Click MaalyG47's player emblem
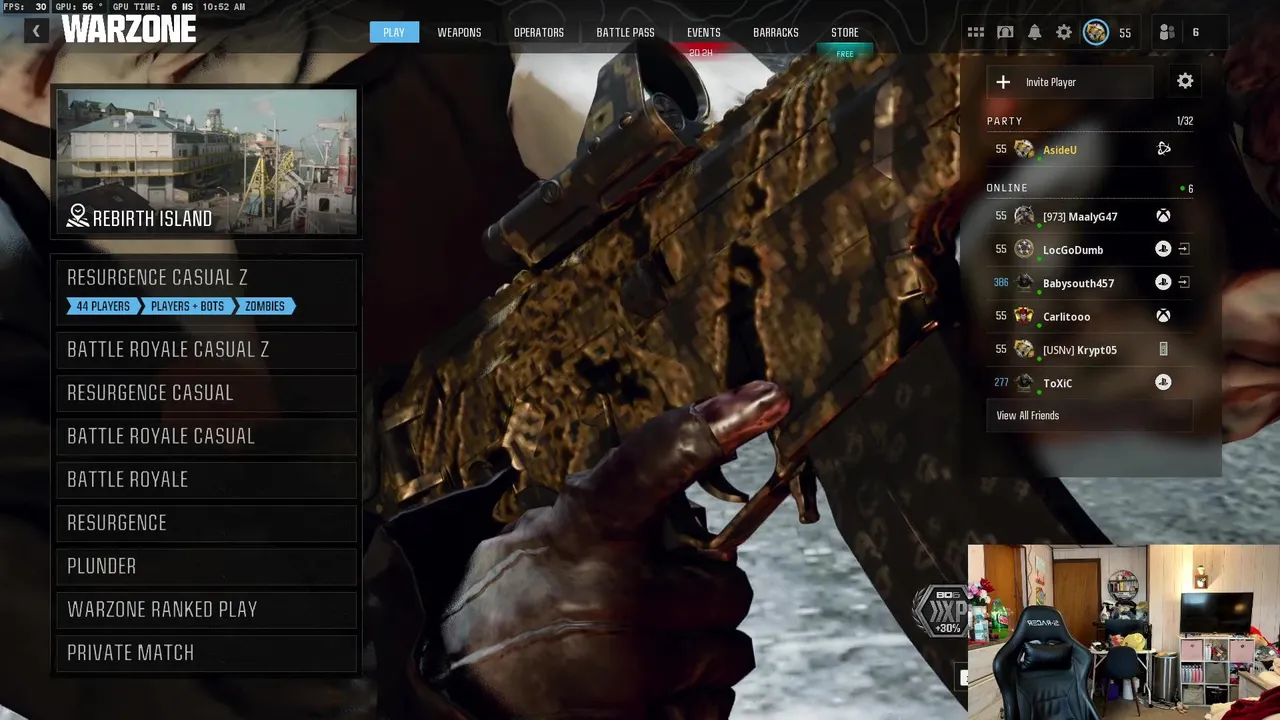The height and width of the screenshot is (720, 1280). [1024, 216]
